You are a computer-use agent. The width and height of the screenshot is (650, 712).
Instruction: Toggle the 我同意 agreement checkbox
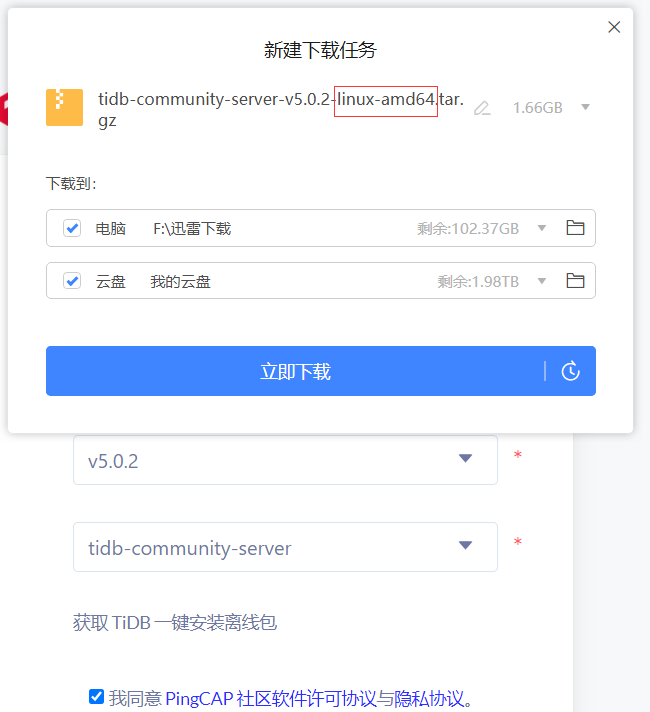(96, 697)
